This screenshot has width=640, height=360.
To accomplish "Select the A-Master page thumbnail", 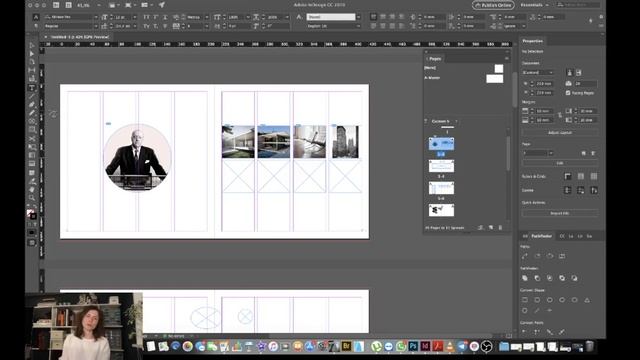I will 494,79.
